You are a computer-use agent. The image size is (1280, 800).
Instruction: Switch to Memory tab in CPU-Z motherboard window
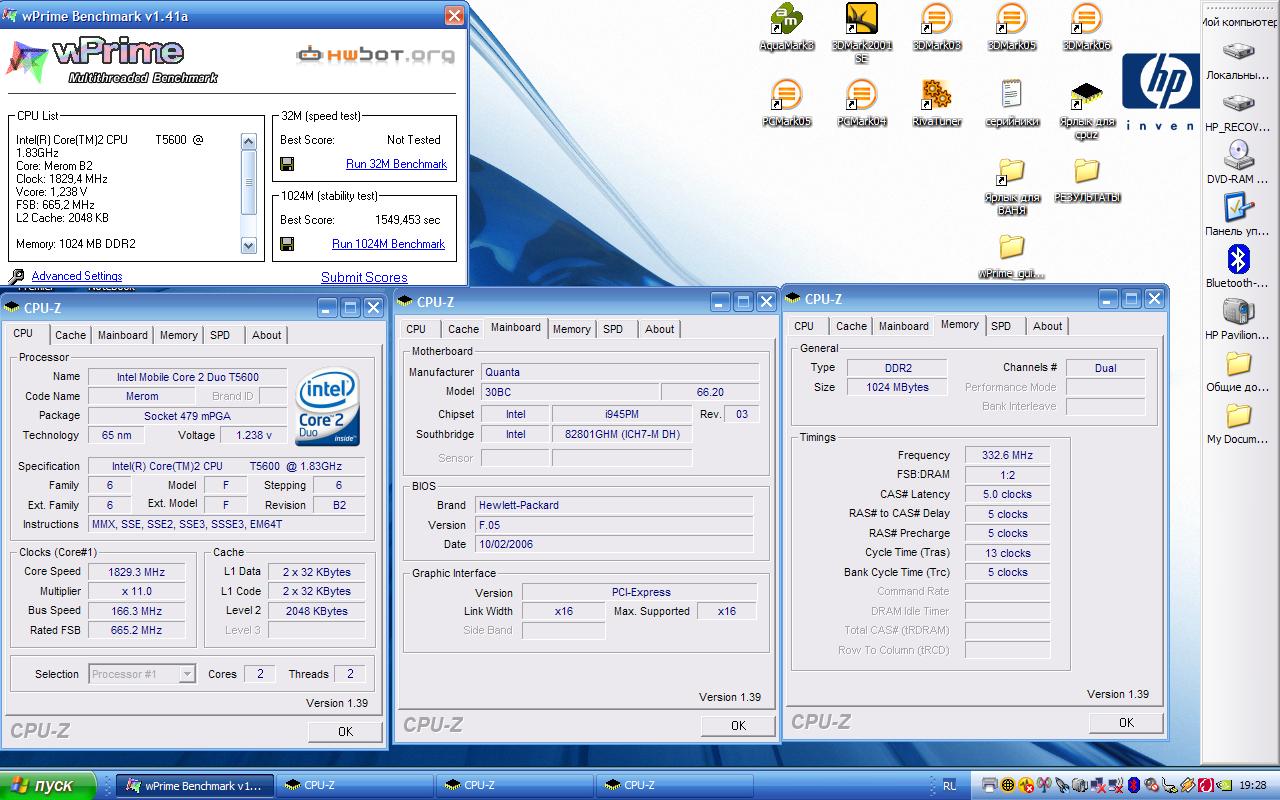(571, 329)
